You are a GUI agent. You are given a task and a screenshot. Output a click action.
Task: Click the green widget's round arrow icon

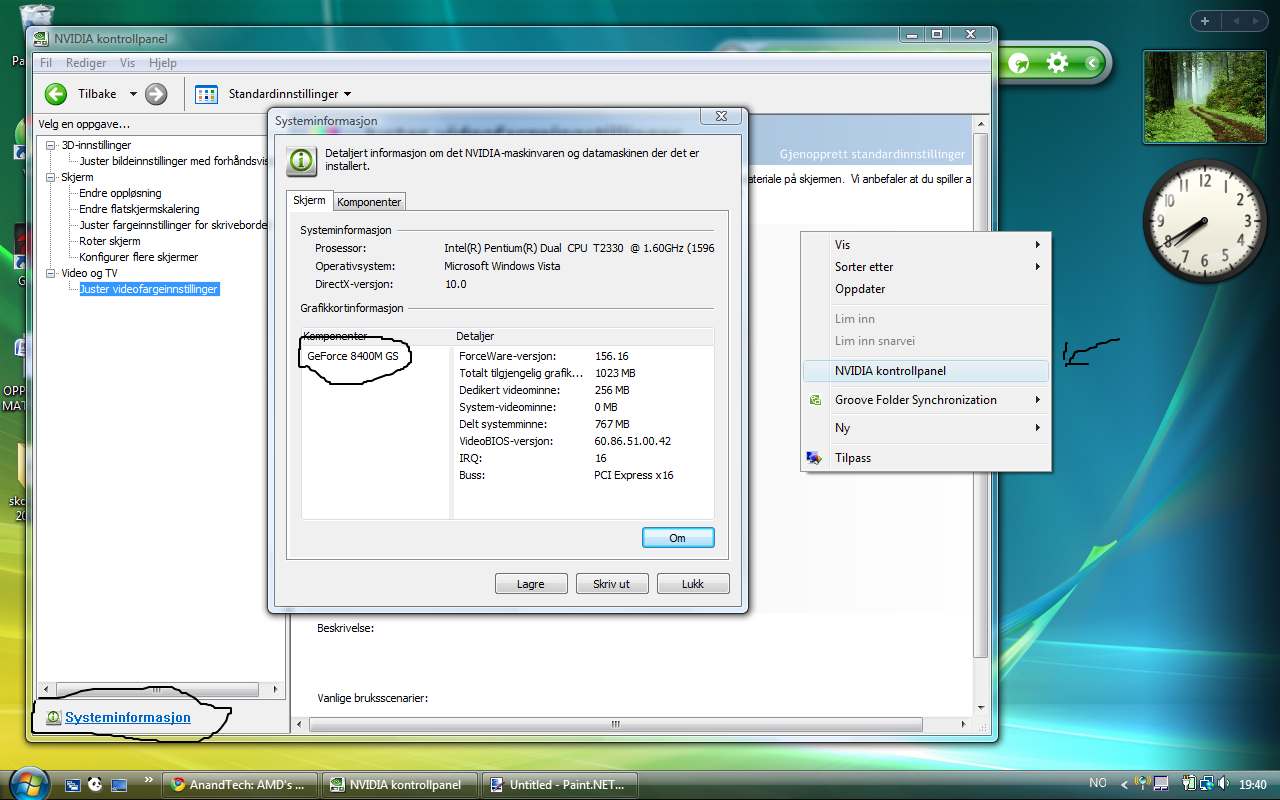coord(1019,63)
